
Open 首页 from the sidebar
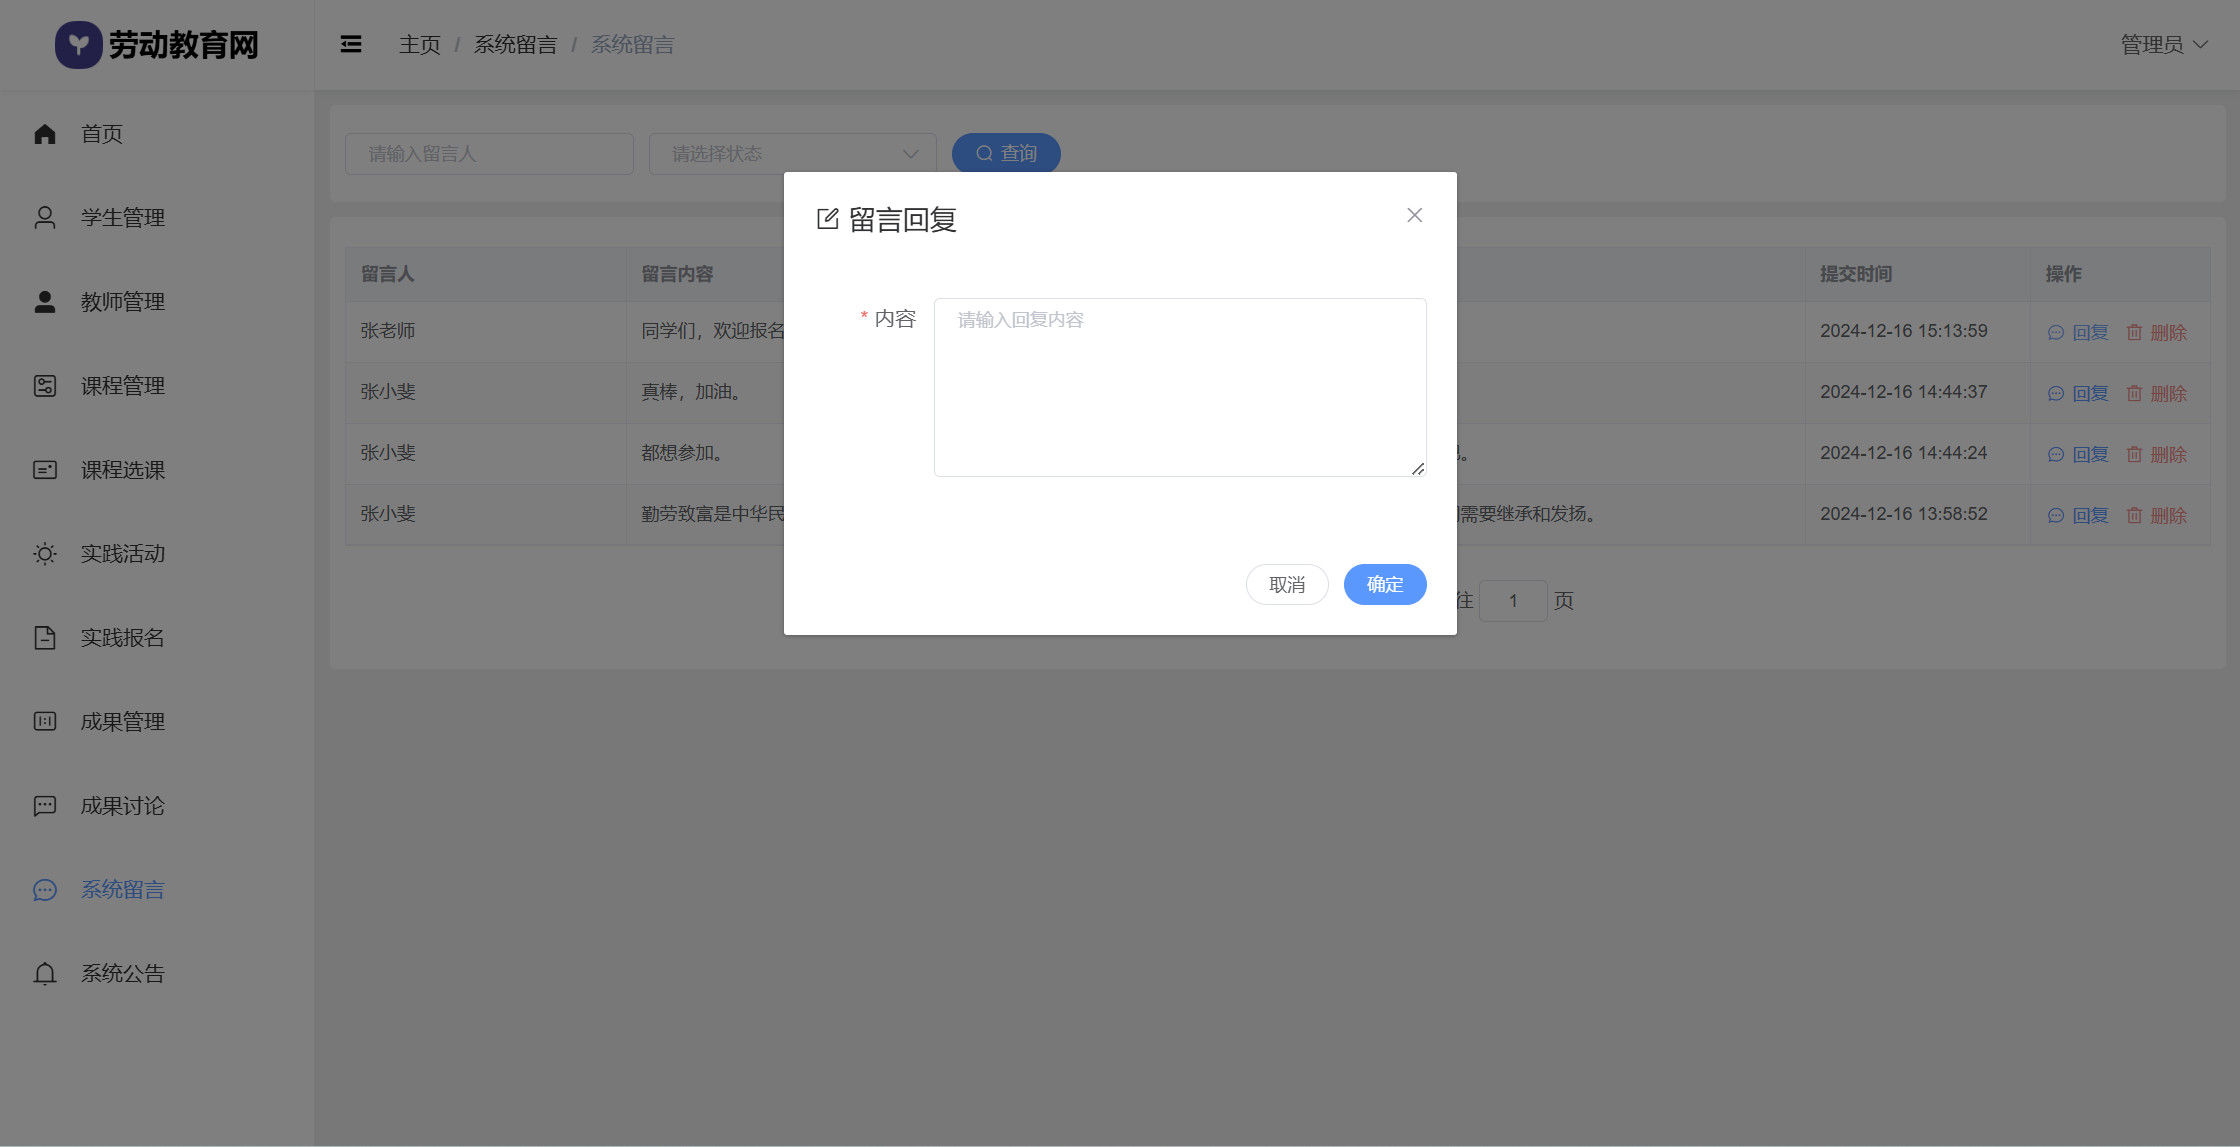[x=102, y=134]
